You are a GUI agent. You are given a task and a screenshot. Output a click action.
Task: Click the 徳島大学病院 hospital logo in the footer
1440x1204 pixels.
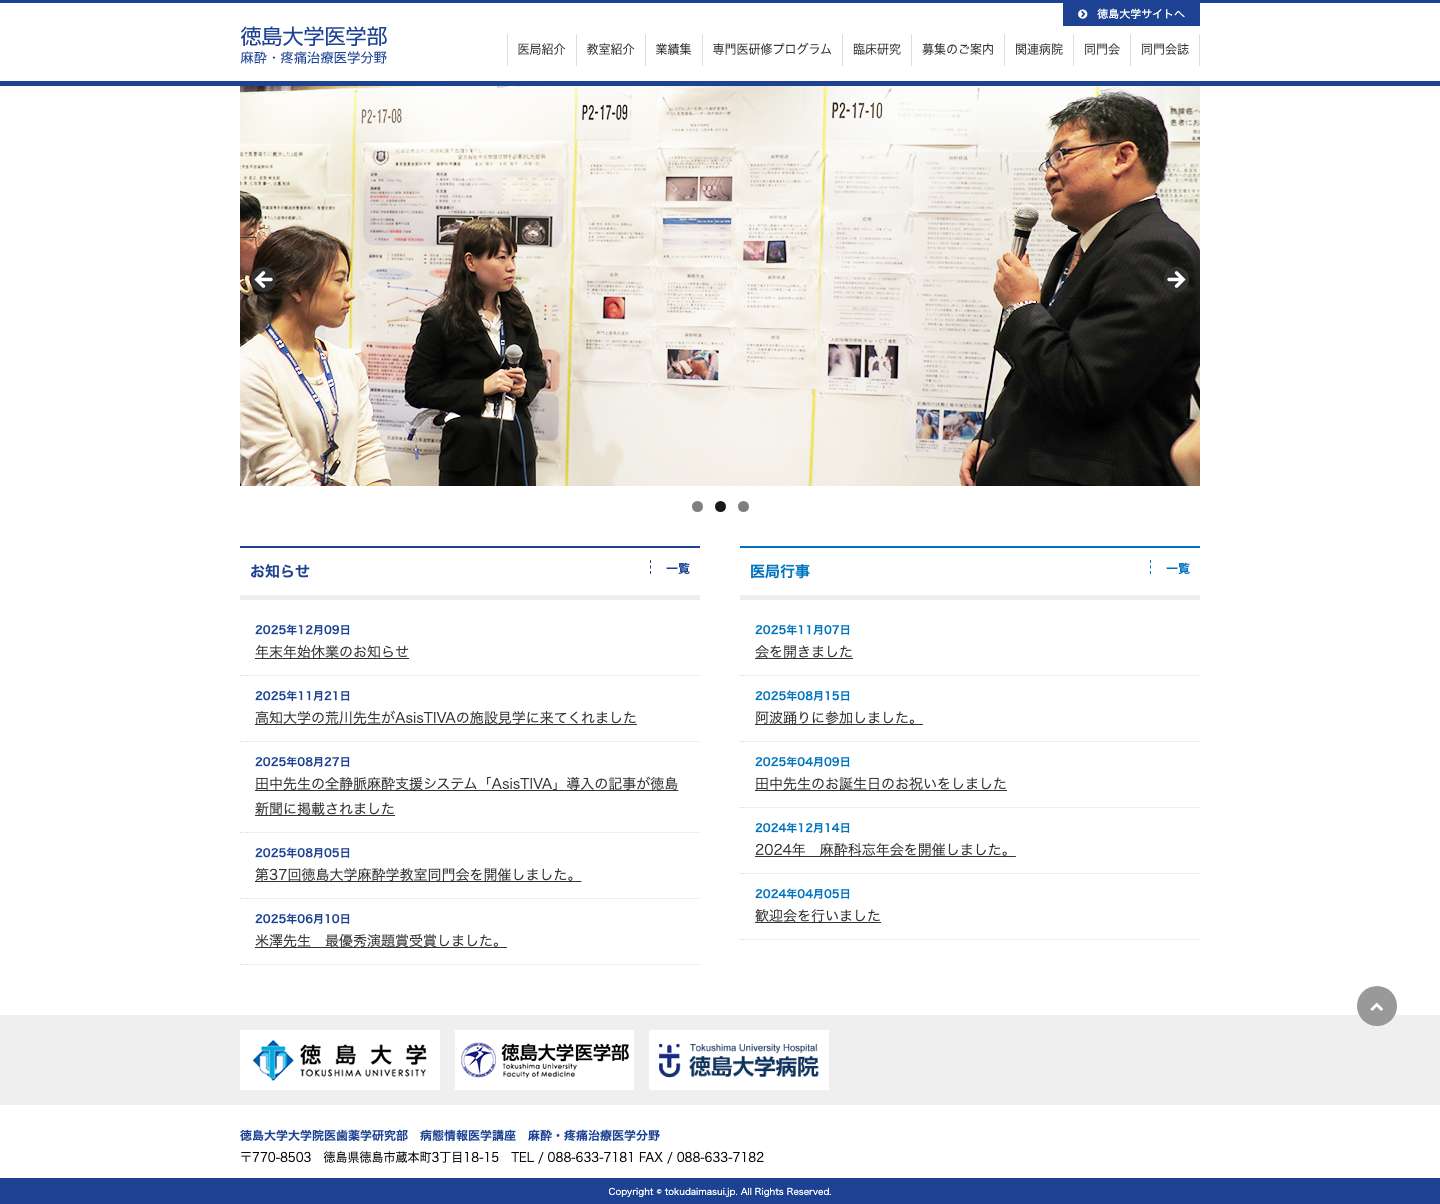pyautogui.click(x=738, y=1060)
